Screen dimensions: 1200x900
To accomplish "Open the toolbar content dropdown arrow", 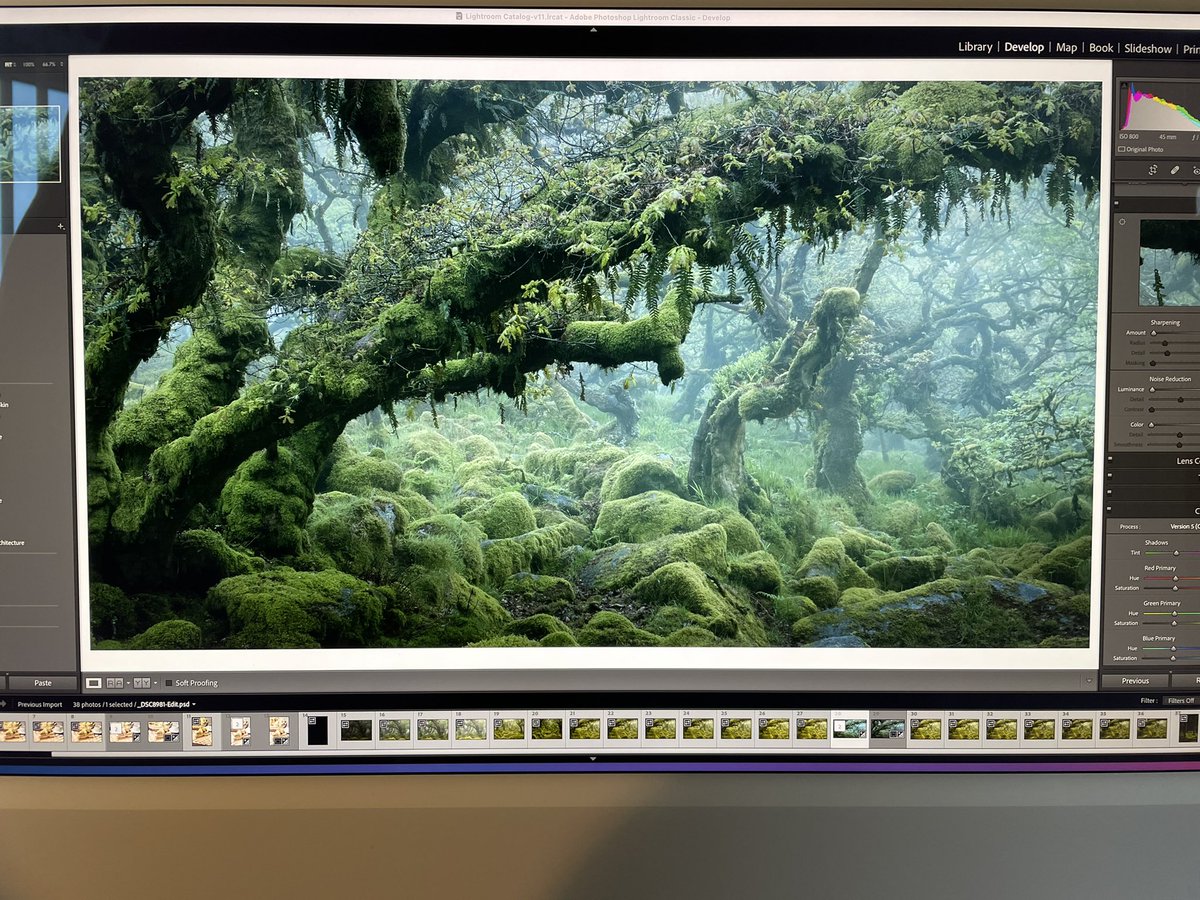I will coord(1089,681).
